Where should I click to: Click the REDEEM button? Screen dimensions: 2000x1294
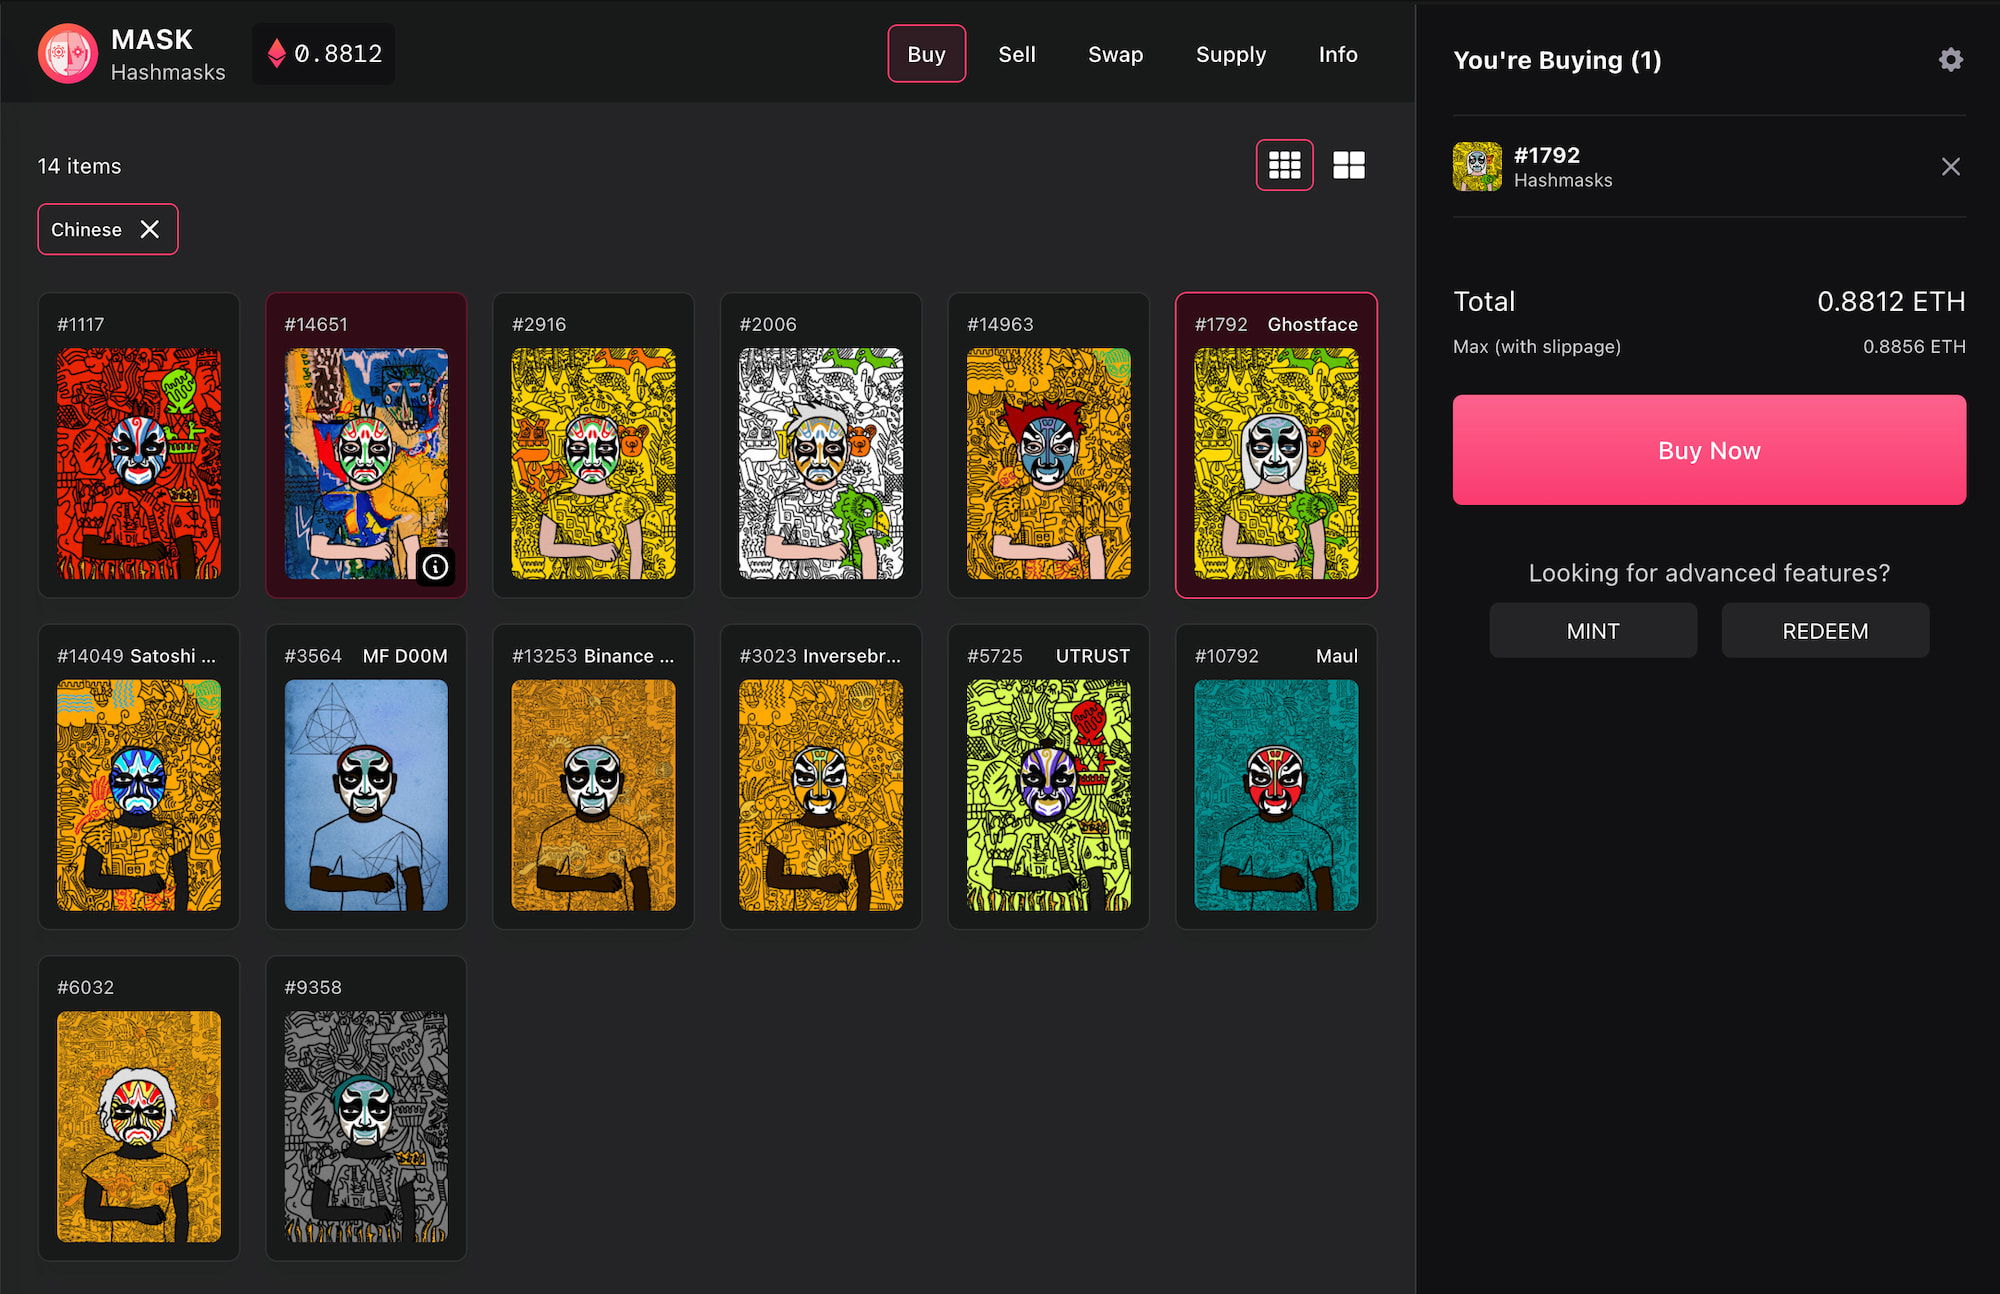(x=1824, y=631)
